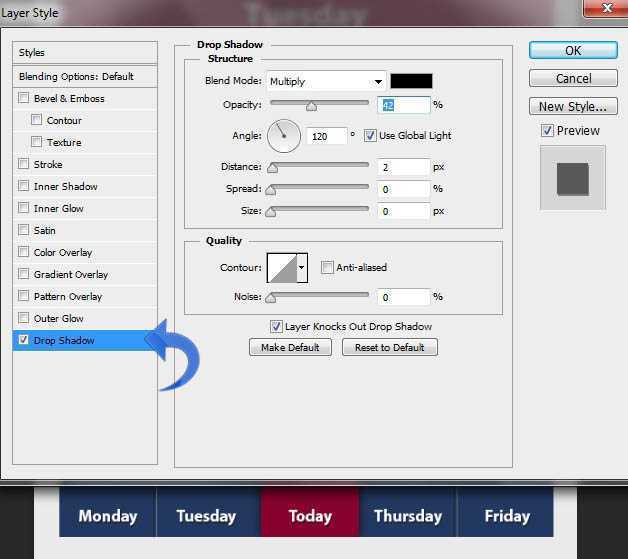The height and width of the screenshot is (559, 628).
Task: Open Blending Options: Default
Action: click(x=85, y=76)
